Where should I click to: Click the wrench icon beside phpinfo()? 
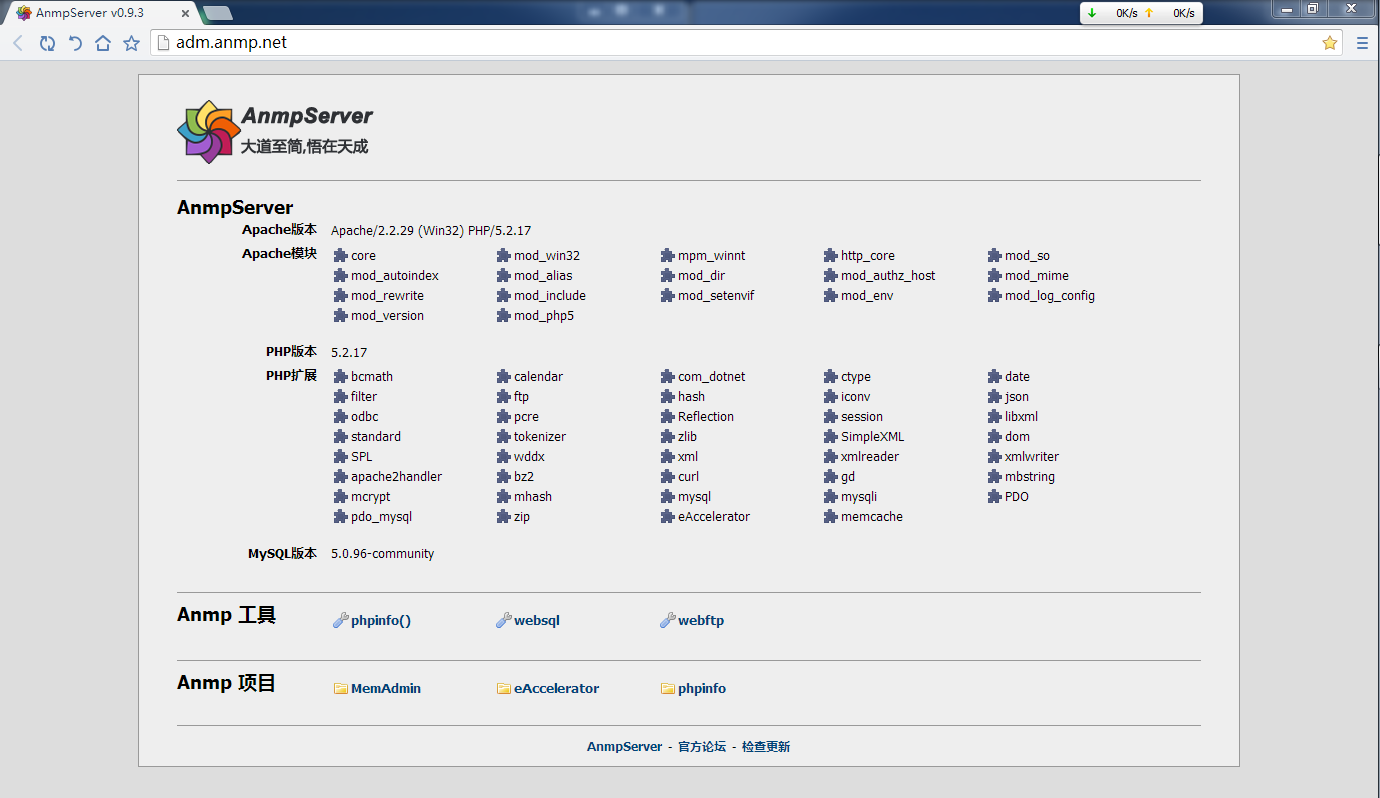(x=340, y=621)
